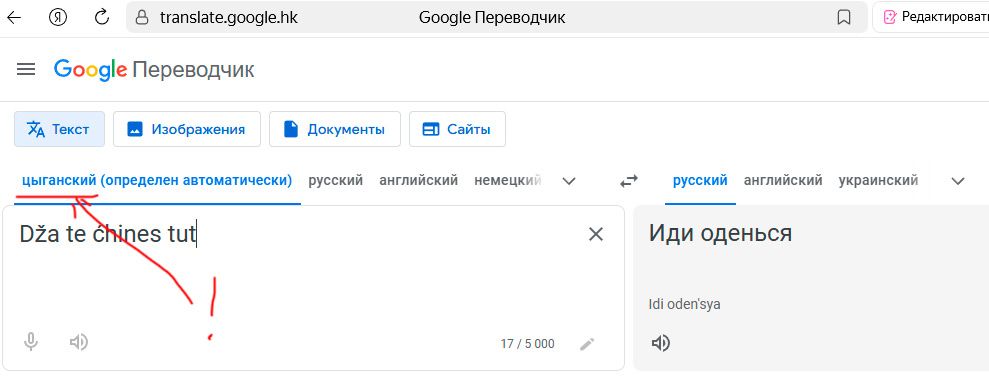Select английский as the target language
The image size is (989, 391).
tap(783, 181)
